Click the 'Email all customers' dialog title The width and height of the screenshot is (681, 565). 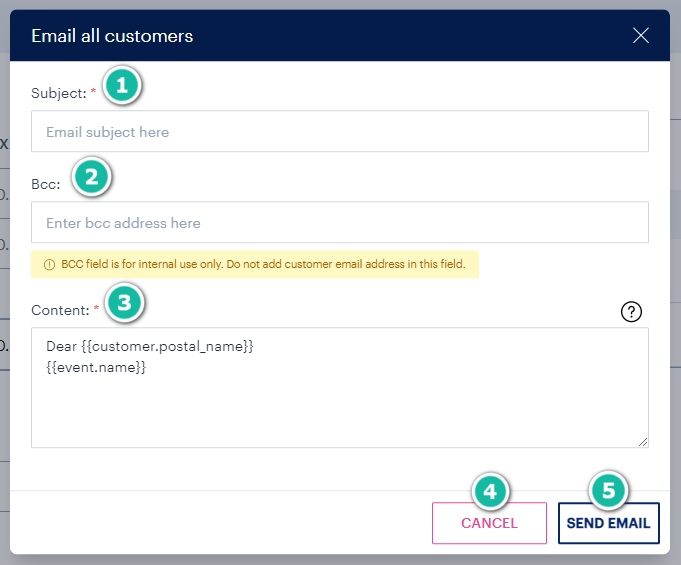112,36
